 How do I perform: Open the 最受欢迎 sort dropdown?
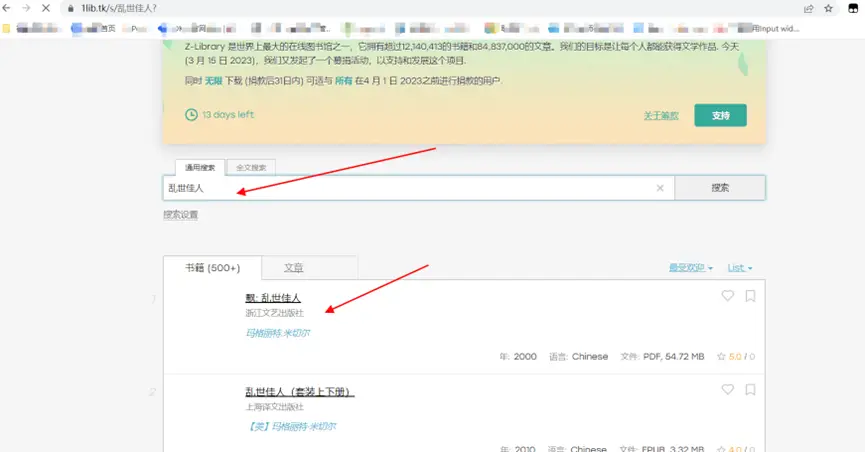(691, 268)
